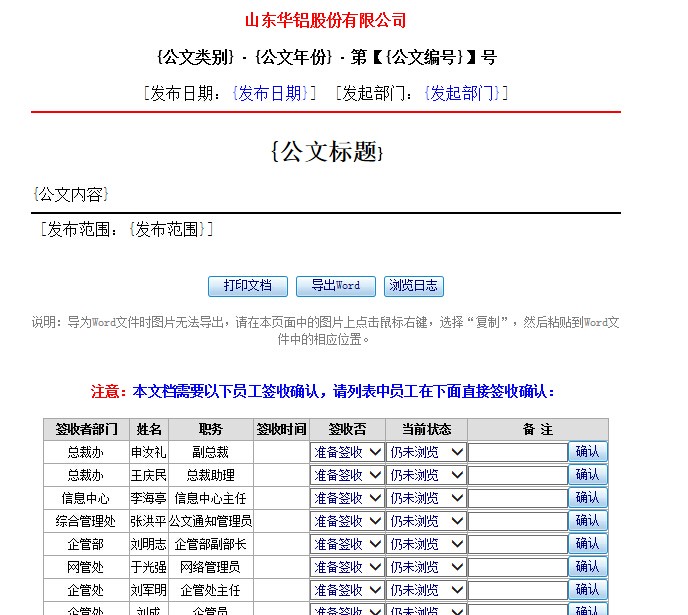
Task: Focus the 备注 field in 李海亭's row
Action: (517, 498)
